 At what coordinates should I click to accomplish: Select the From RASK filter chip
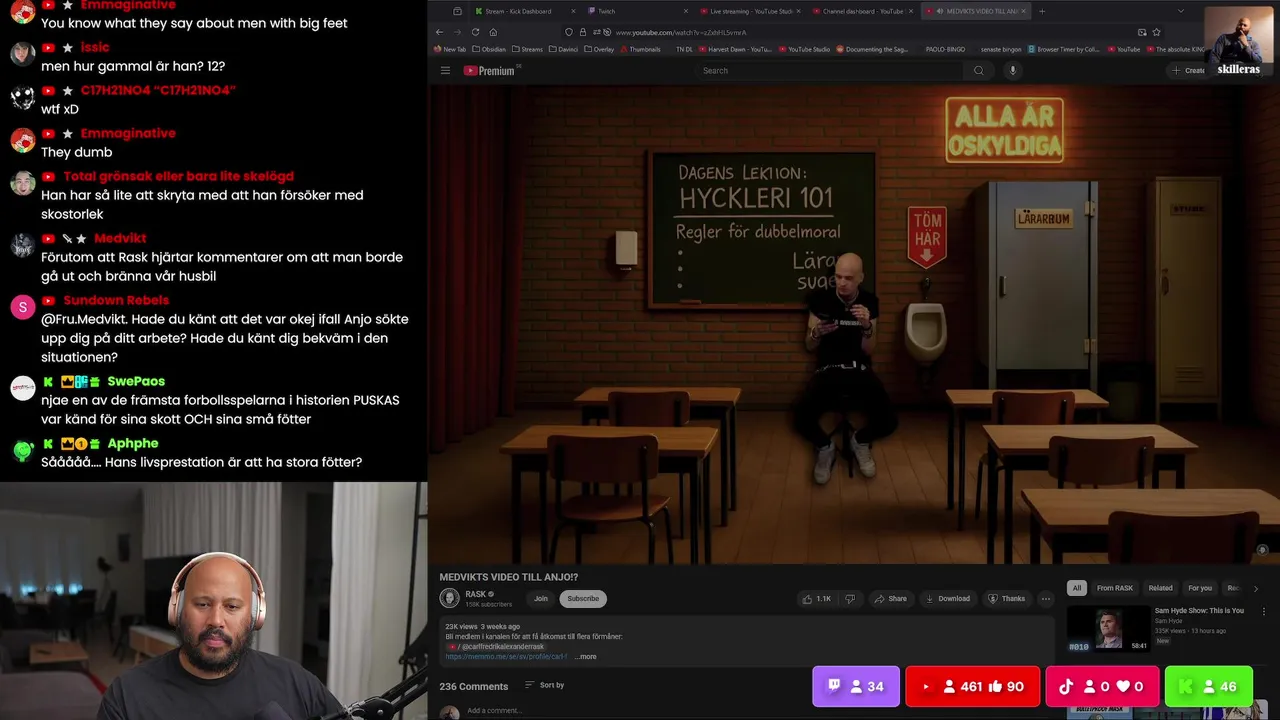[1115, 588]
